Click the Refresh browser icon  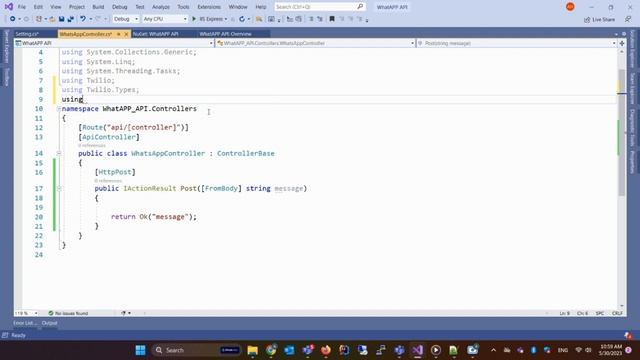(x=242, y=19)
